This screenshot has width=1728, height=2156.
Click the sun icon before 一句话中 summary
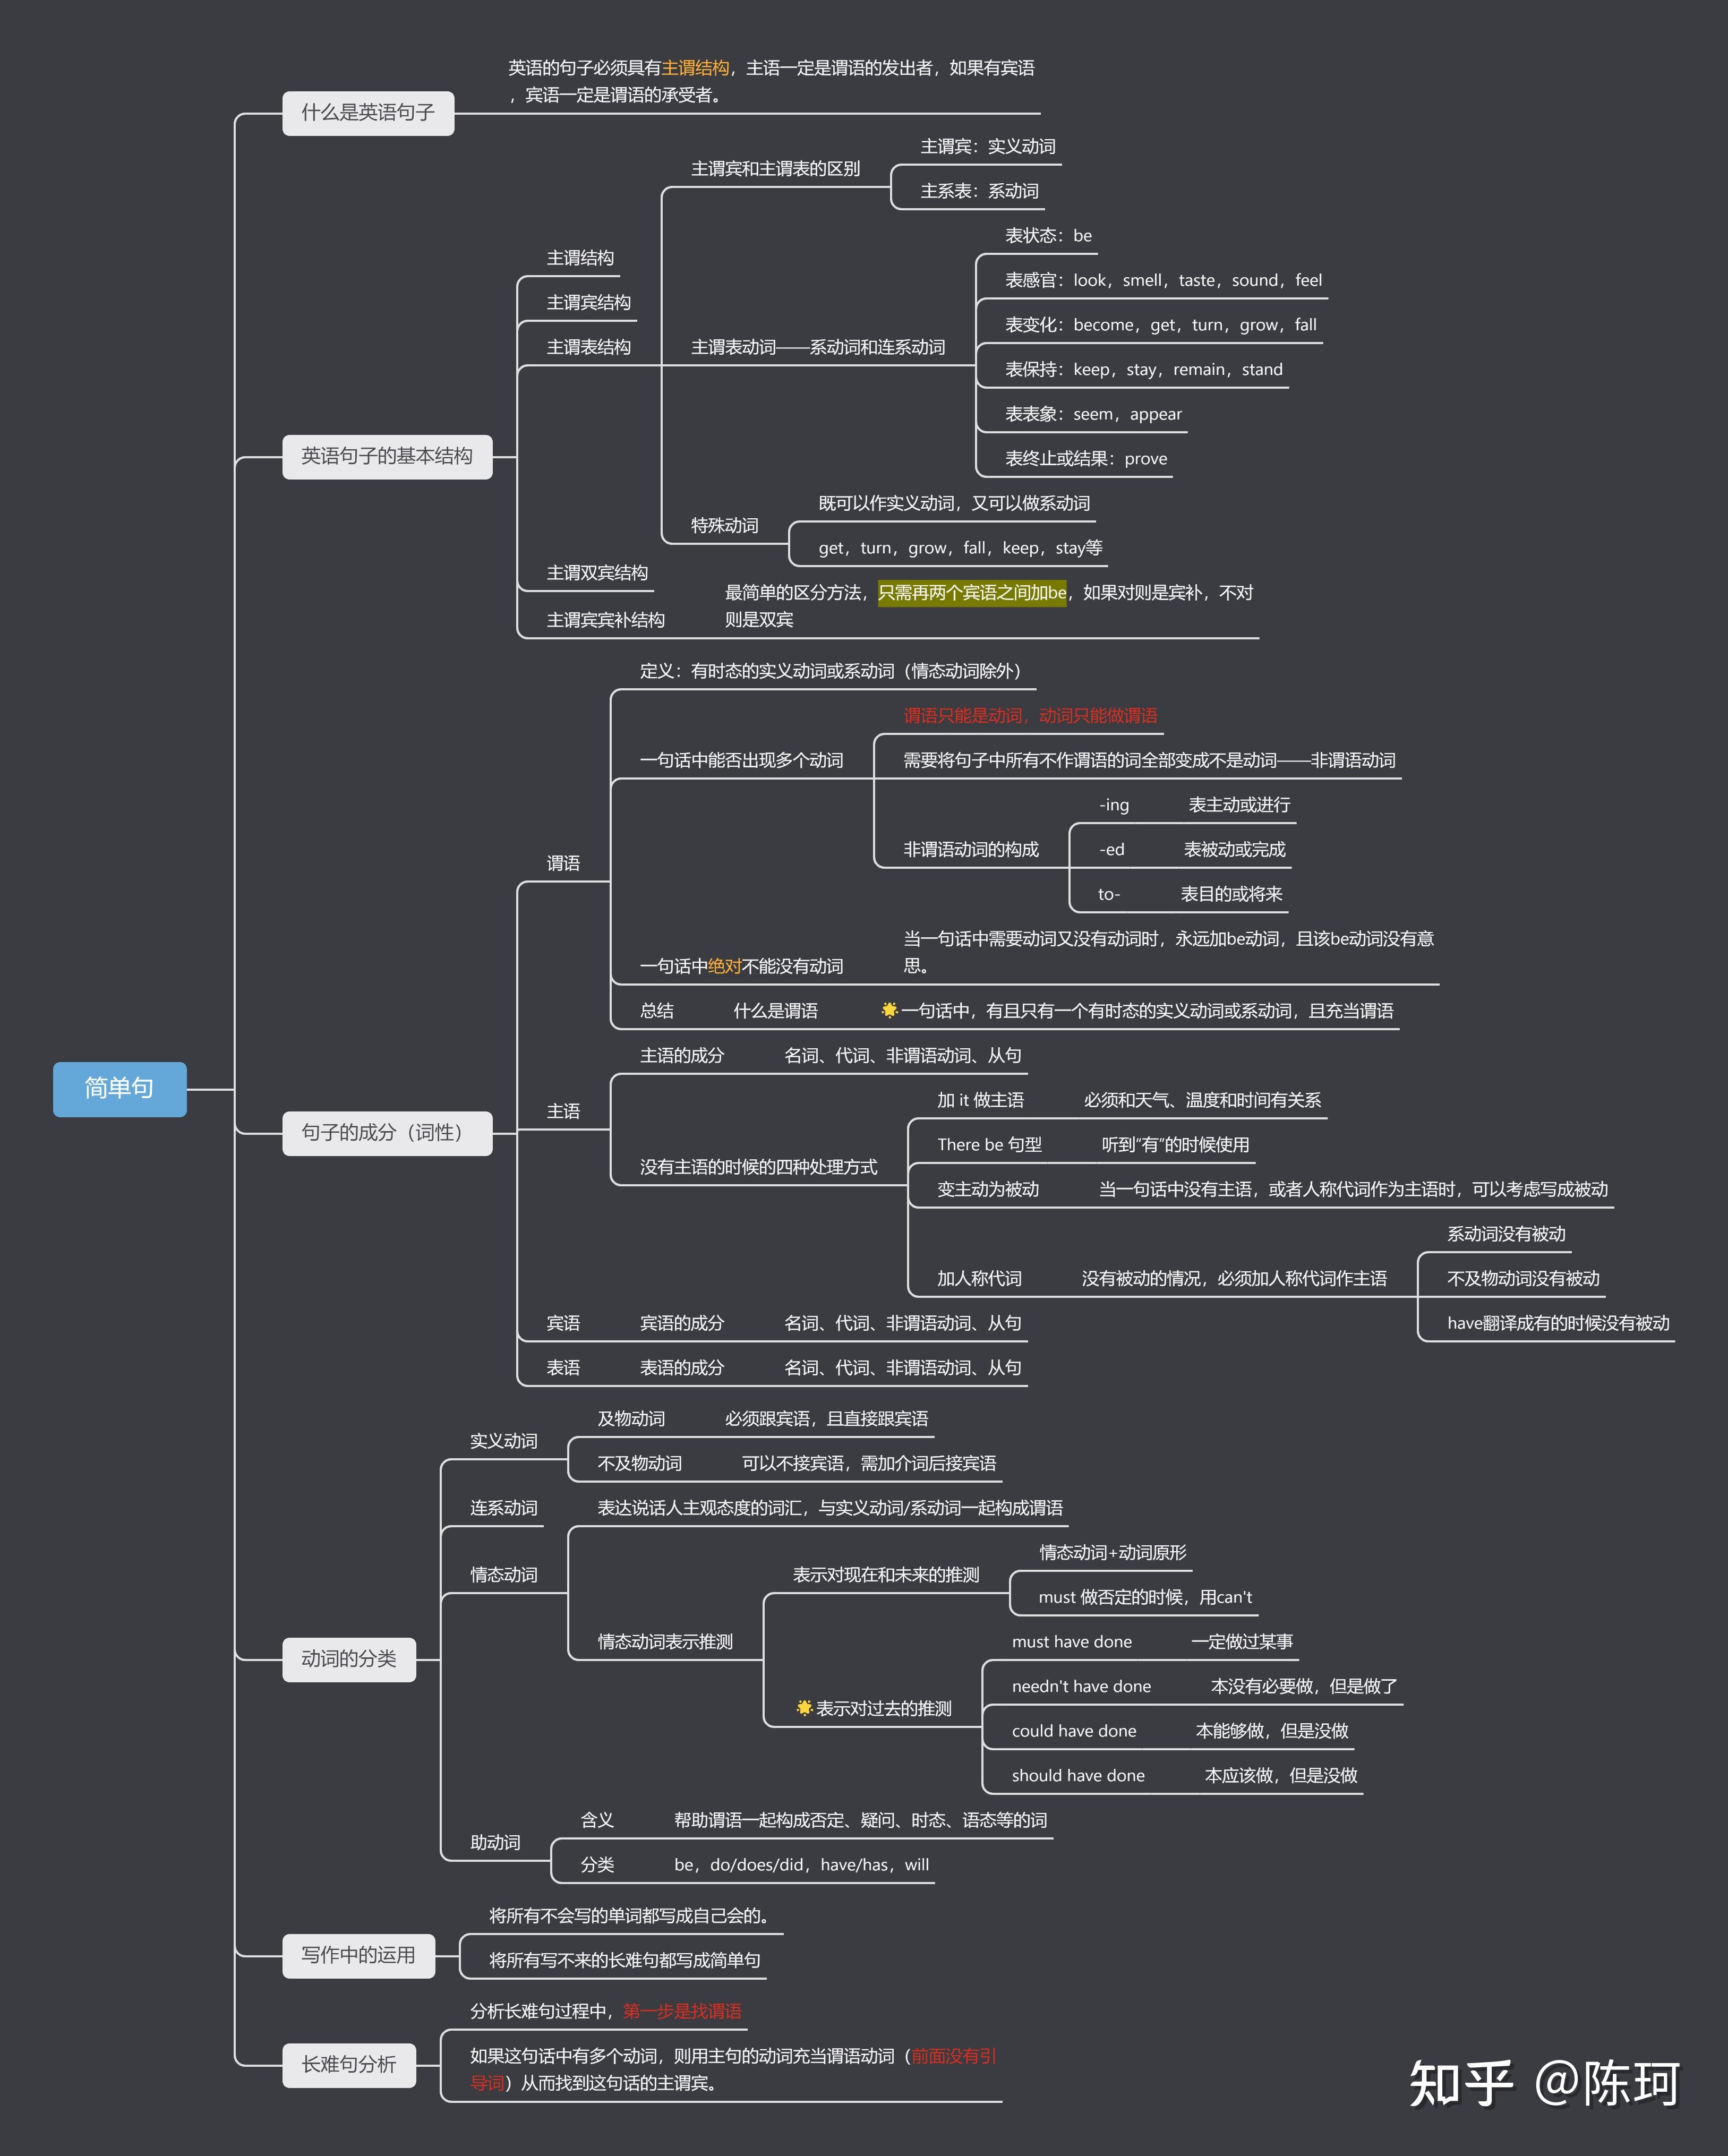click(889, 1010)
